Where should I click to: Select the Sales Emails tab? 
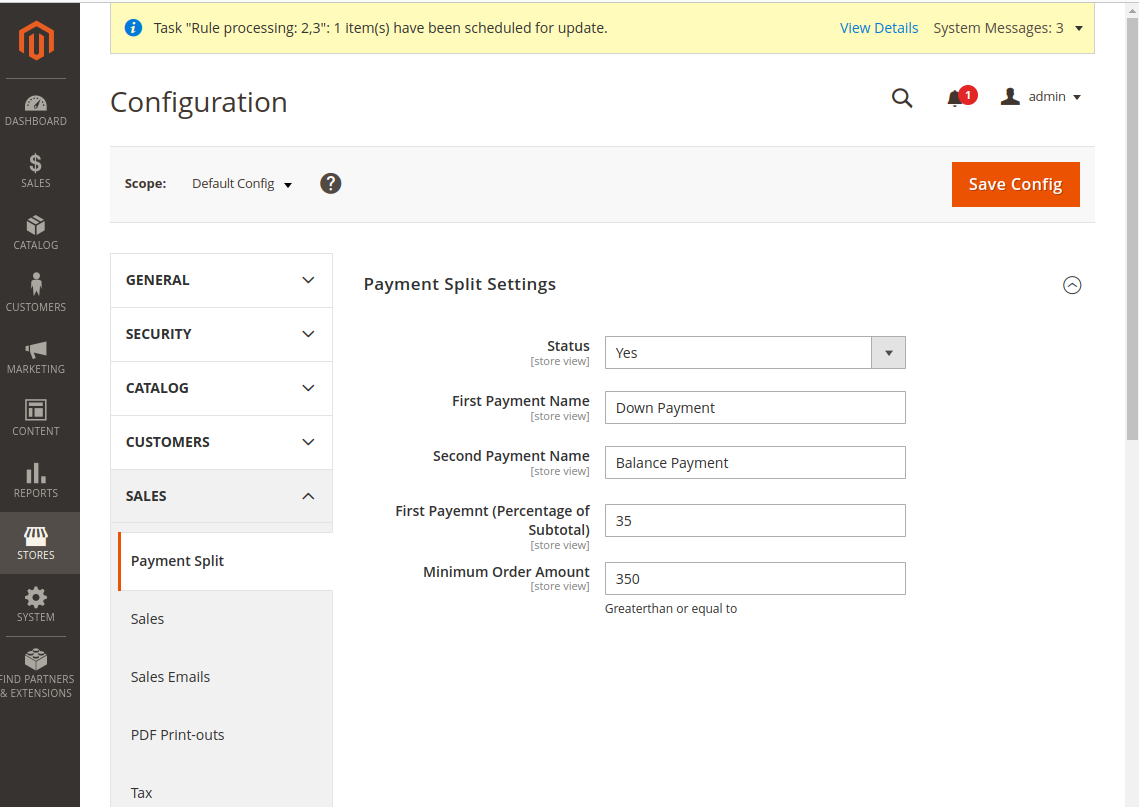[171, 677]
